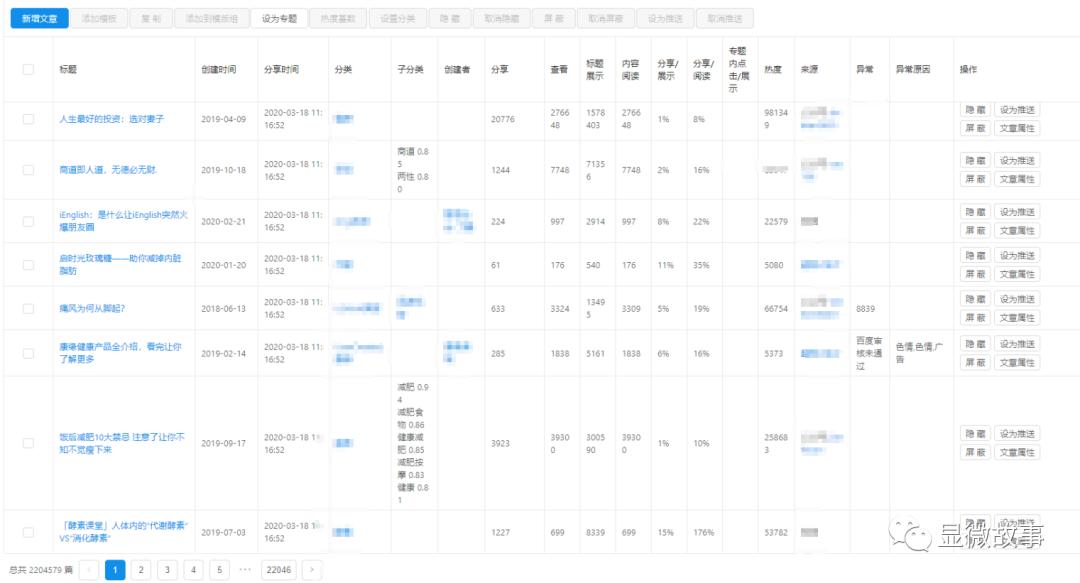Open article 痛风为何从脚起?
Viewport: 1080px width, 583px height.
click(92, 309)
